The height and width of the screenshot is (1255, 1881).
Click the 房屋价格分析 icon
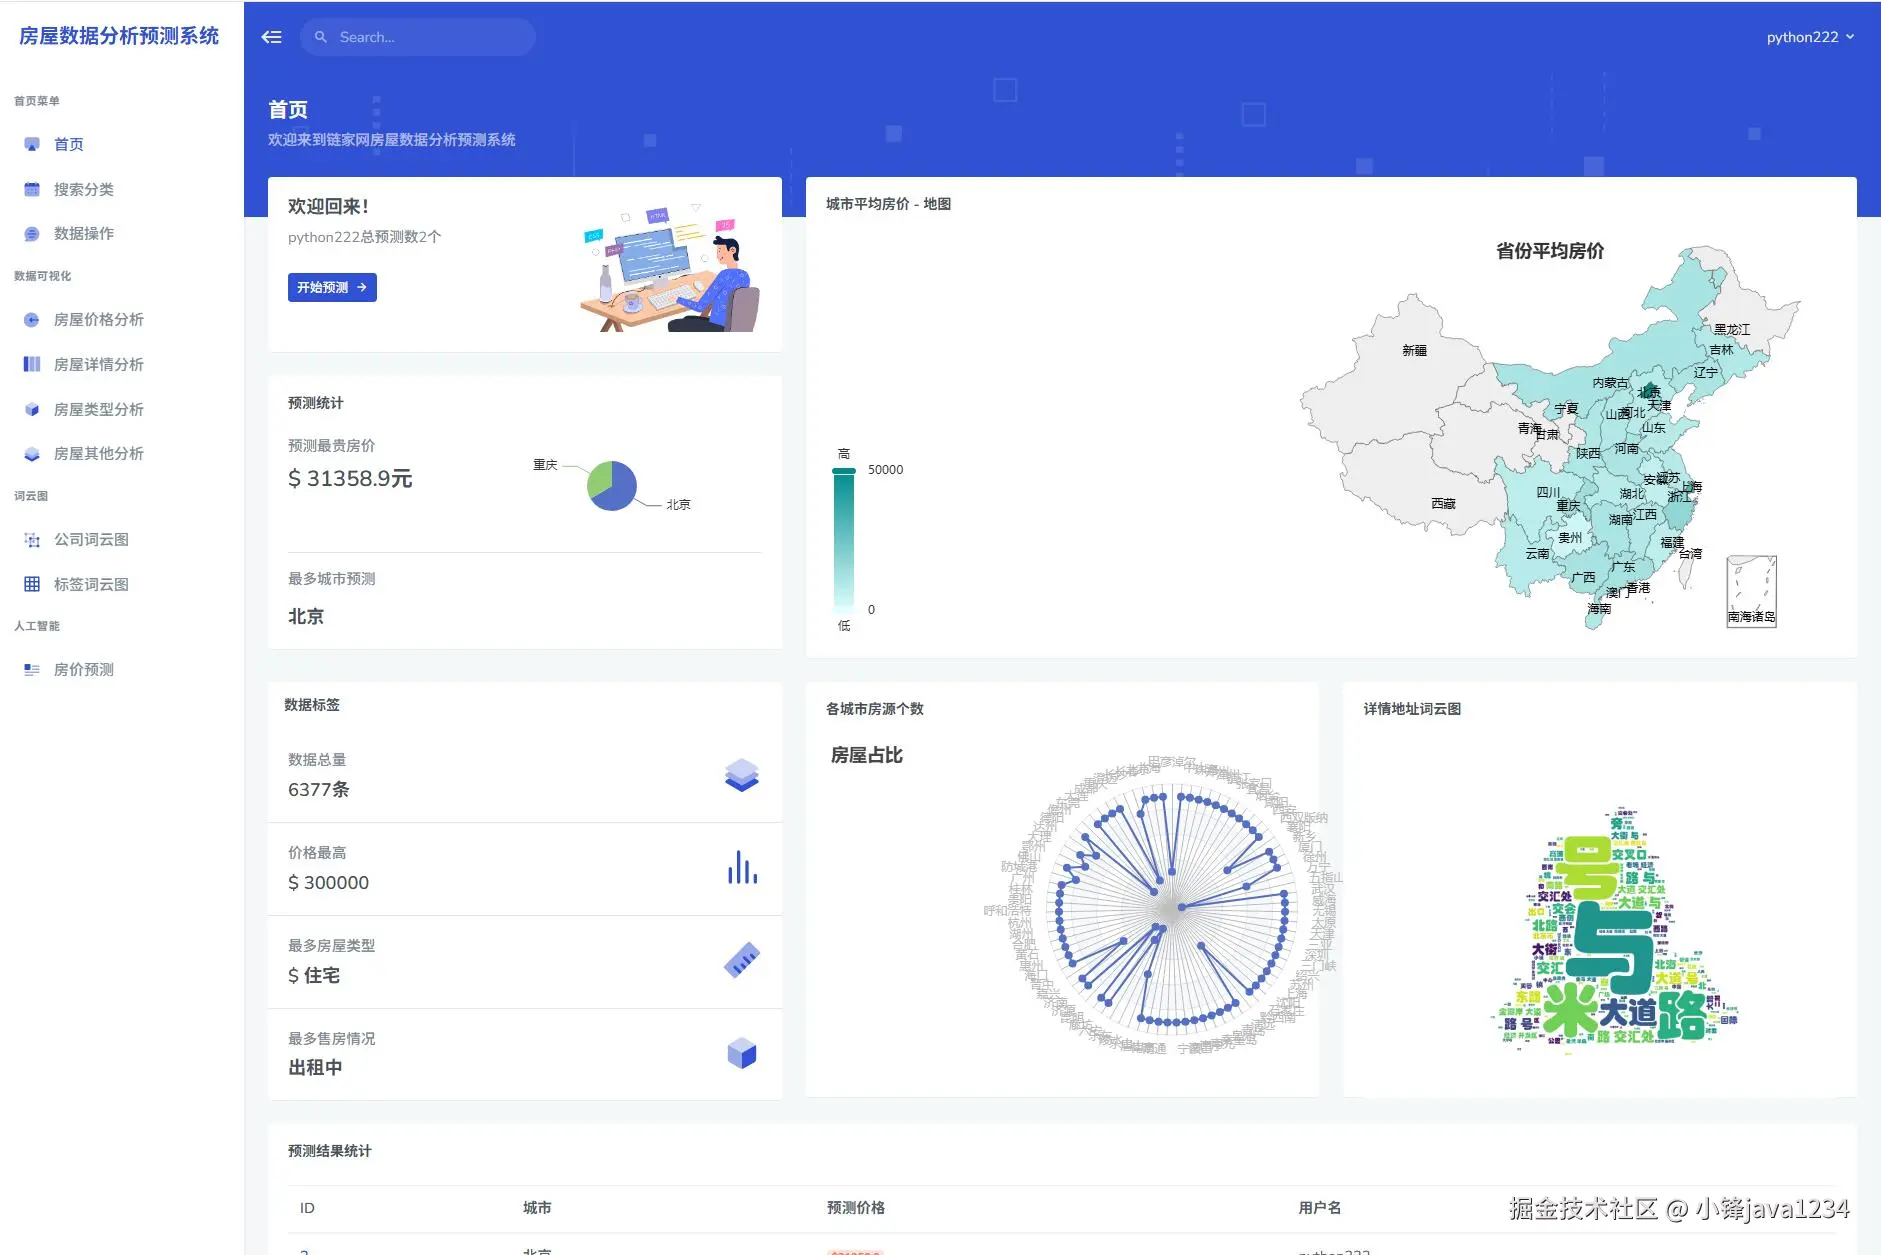click(32, 319)
